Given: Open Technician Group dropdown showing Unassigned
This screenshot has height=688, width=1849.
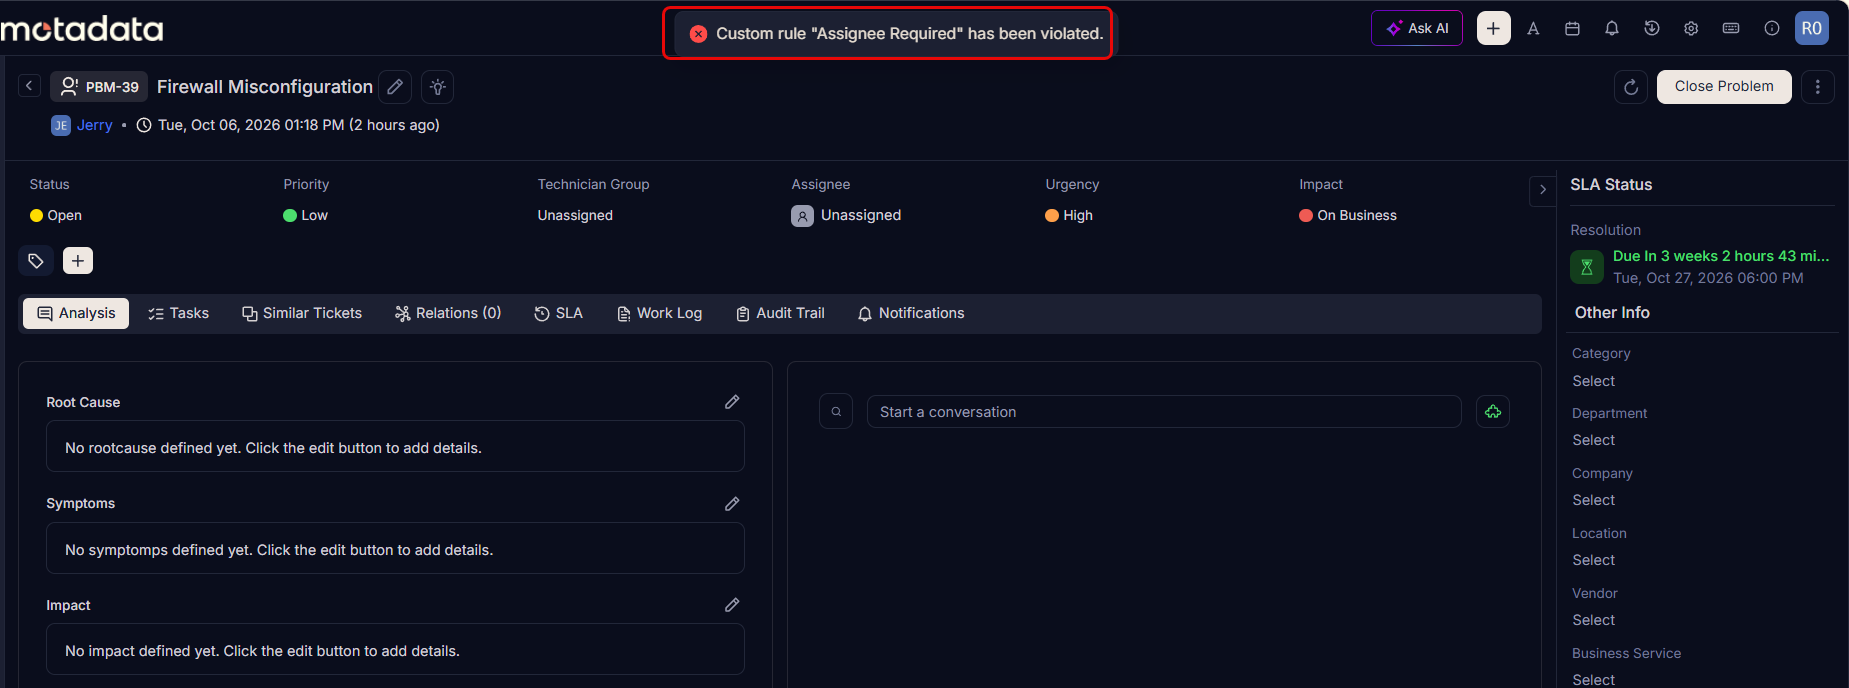Looking at the screenshot, I should click(x=575, y=215).
